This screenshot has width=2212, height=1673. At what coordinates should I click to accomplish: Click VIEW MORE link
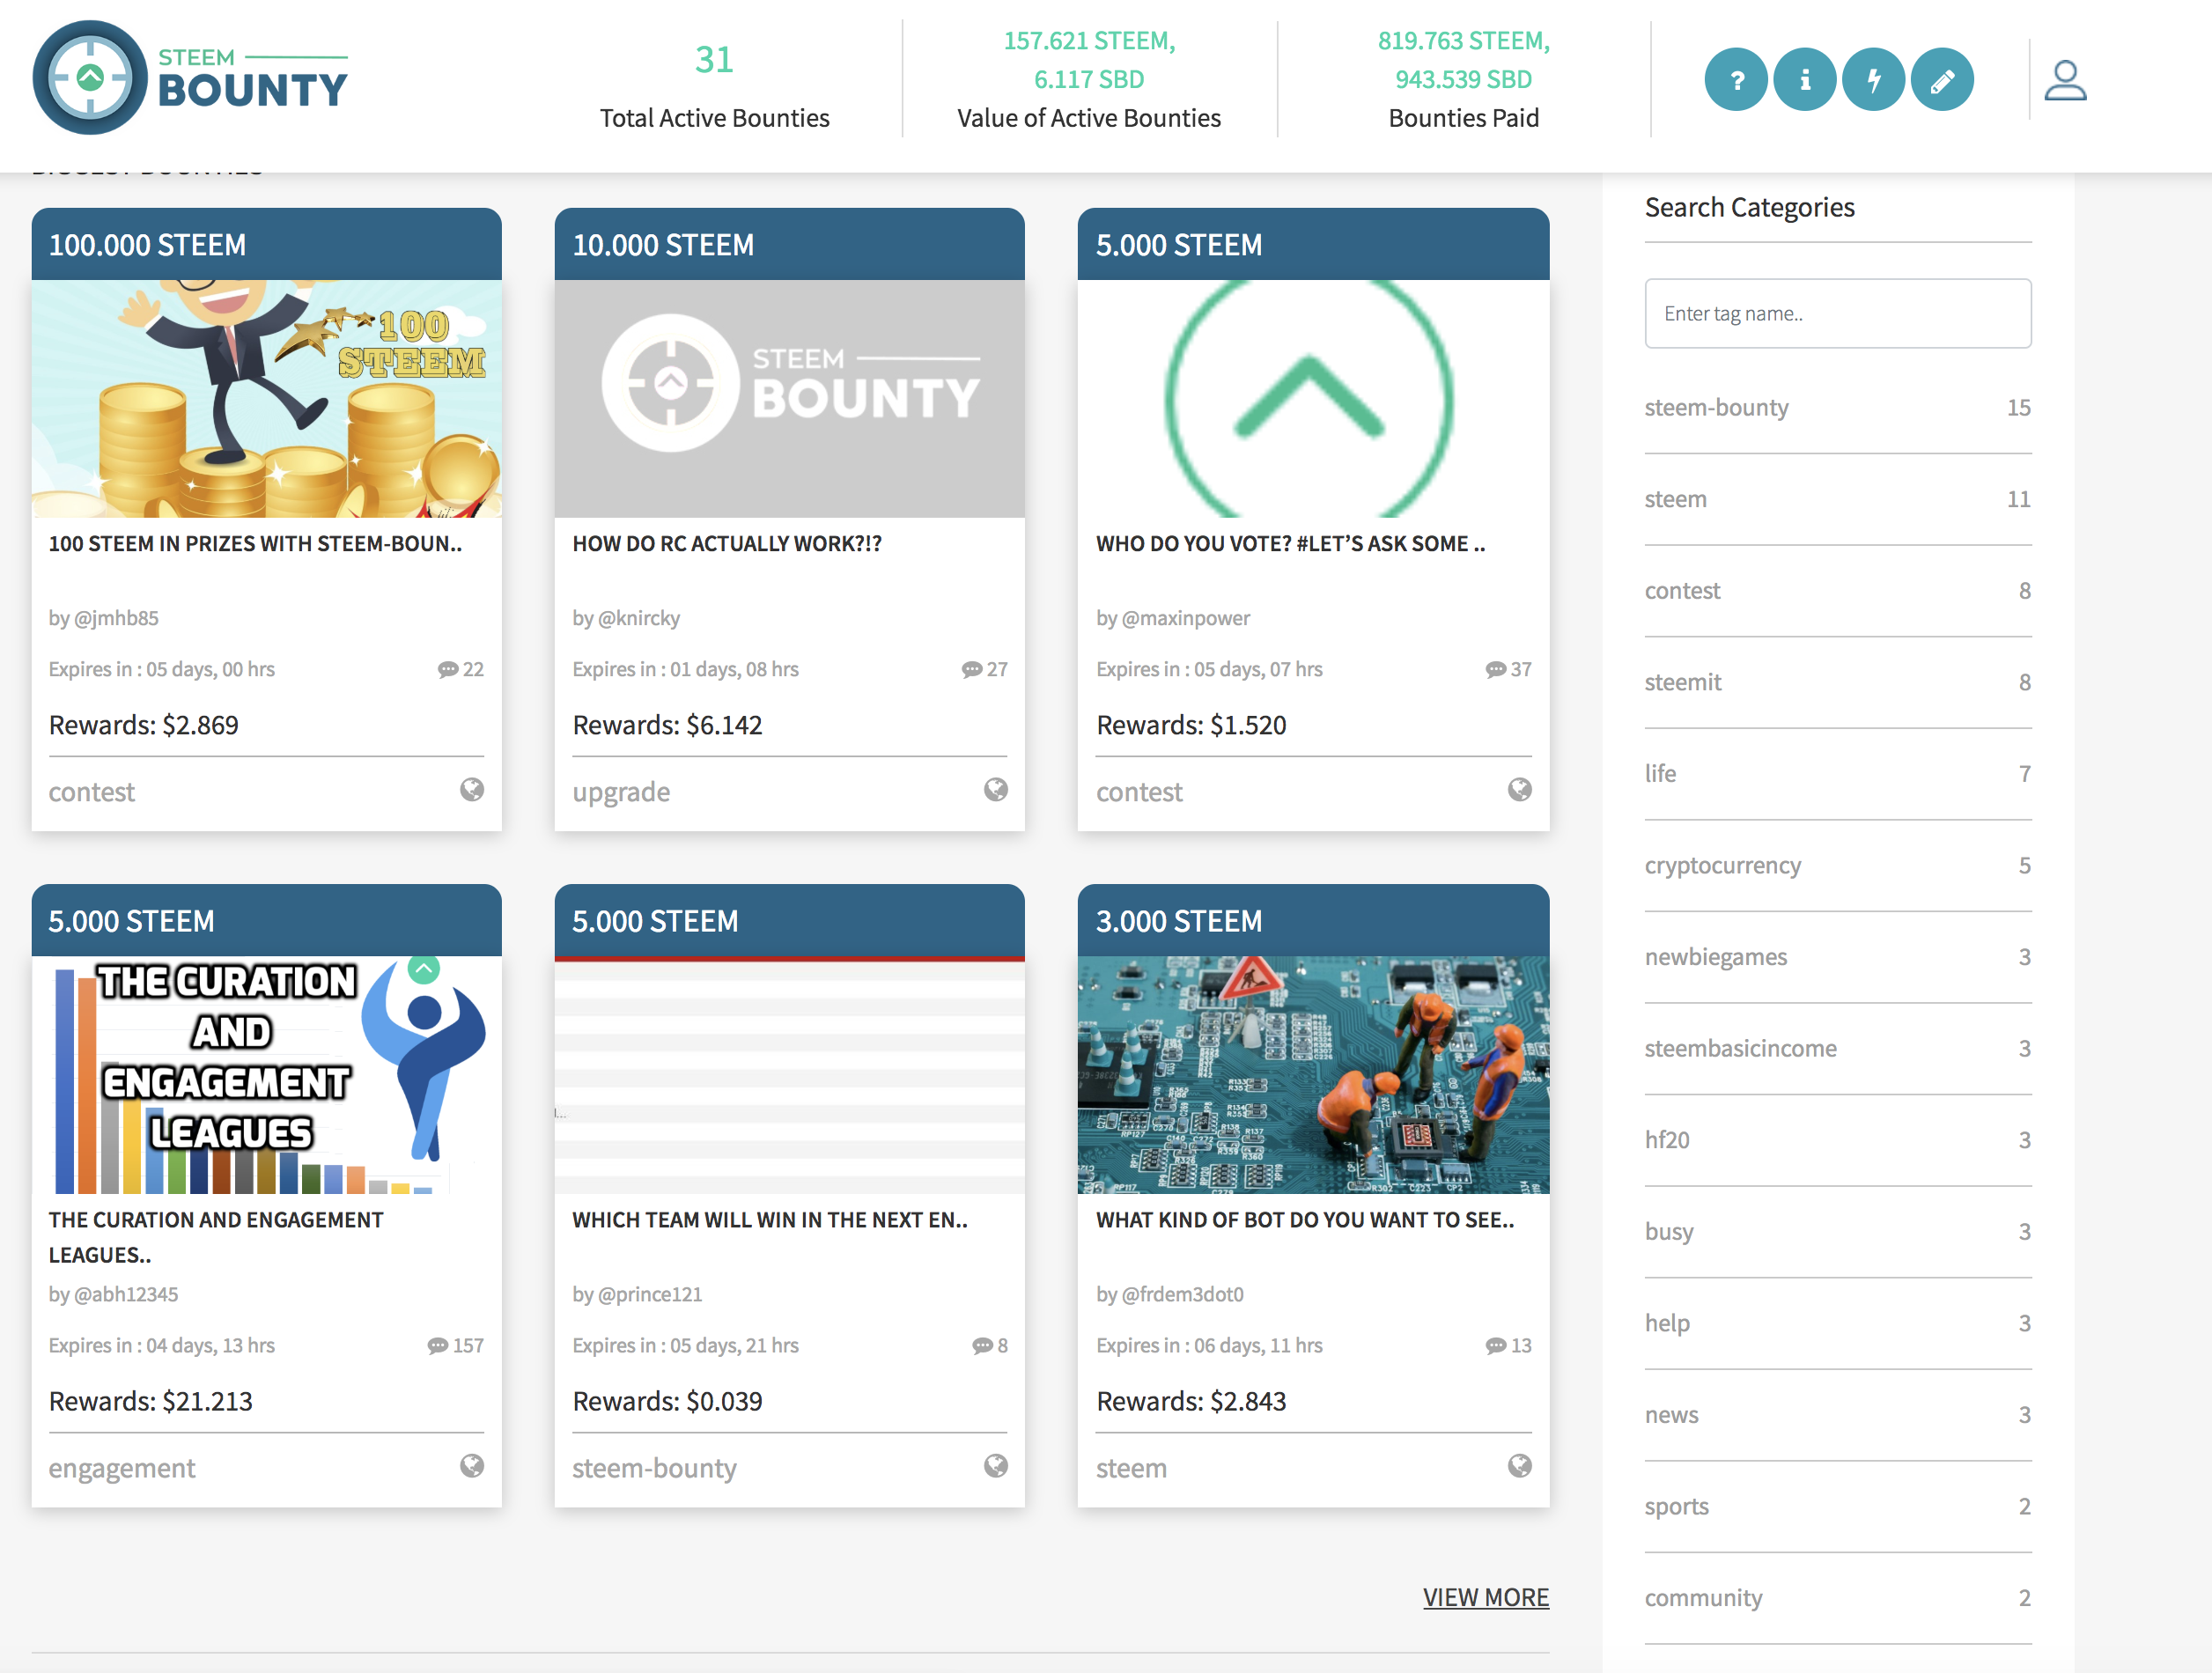pos(1486,1597)
